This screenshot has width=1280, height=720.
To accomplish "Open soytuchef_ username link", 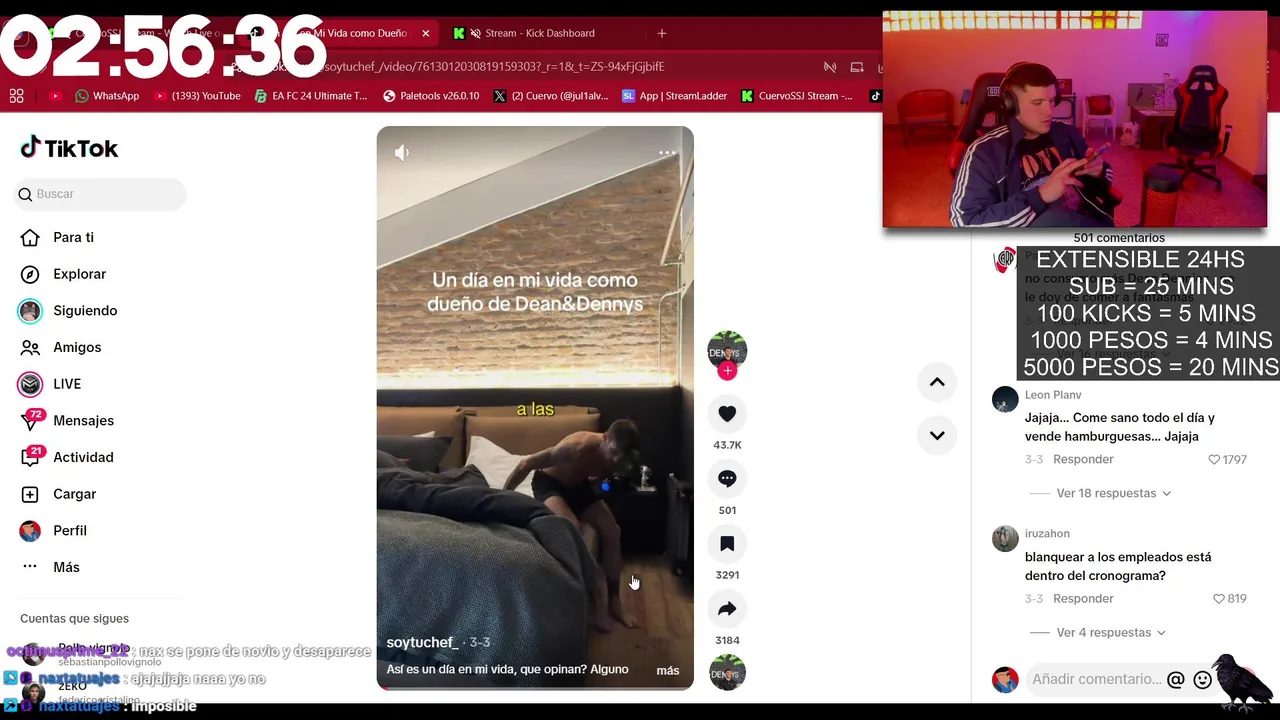I will (422, 642).
